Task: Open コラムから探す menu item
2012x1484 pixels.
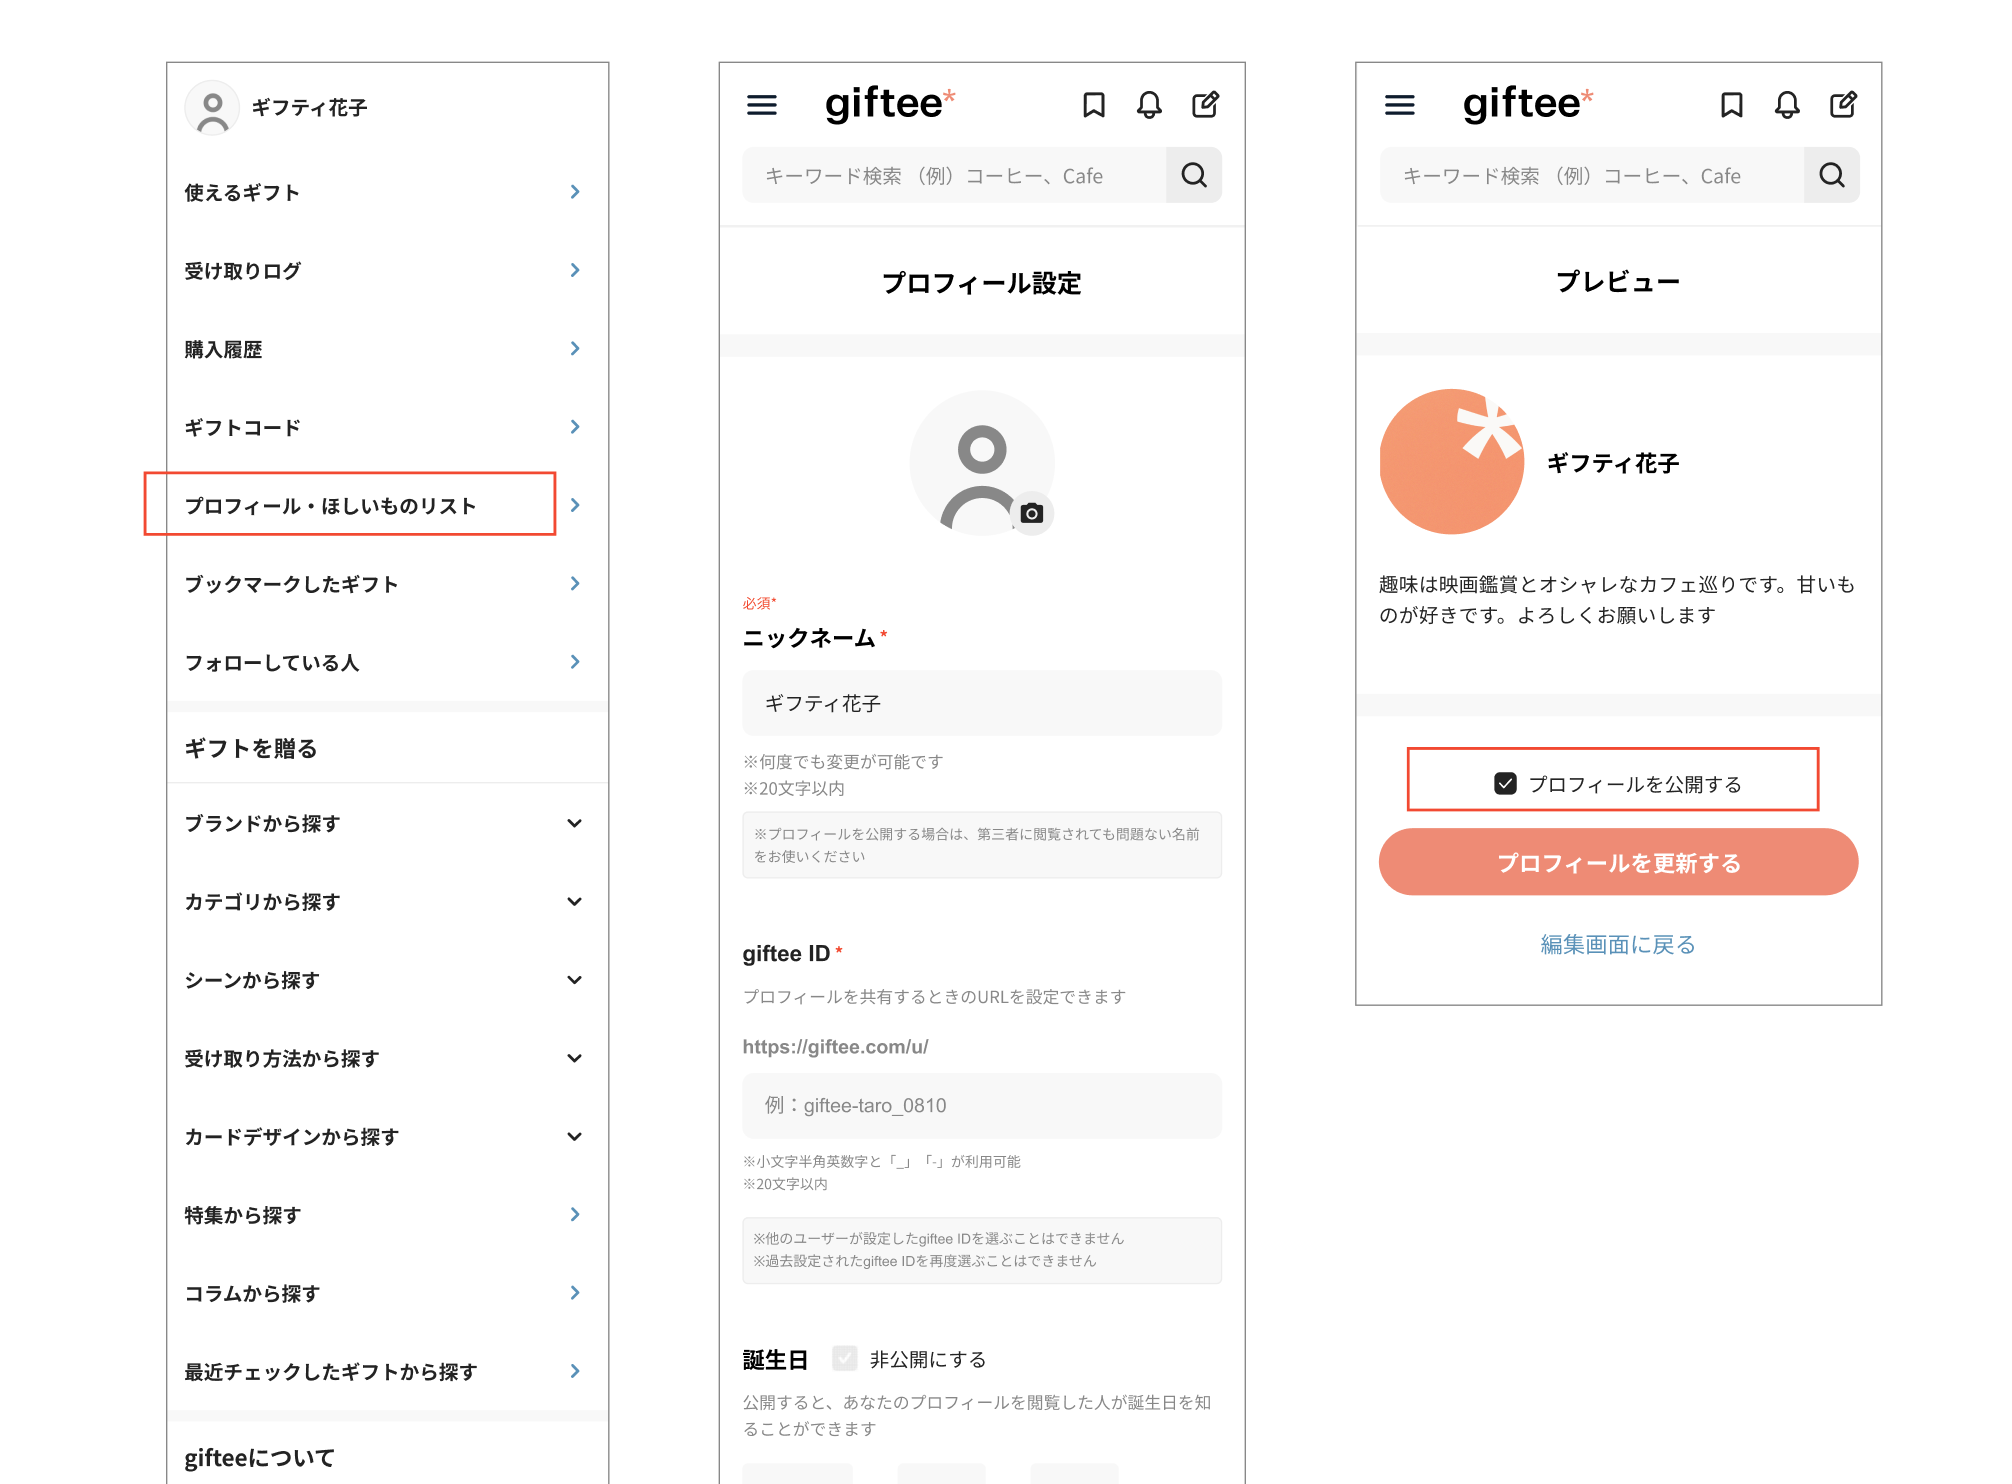Action: pyautogui.click(x=387, y=1293)
